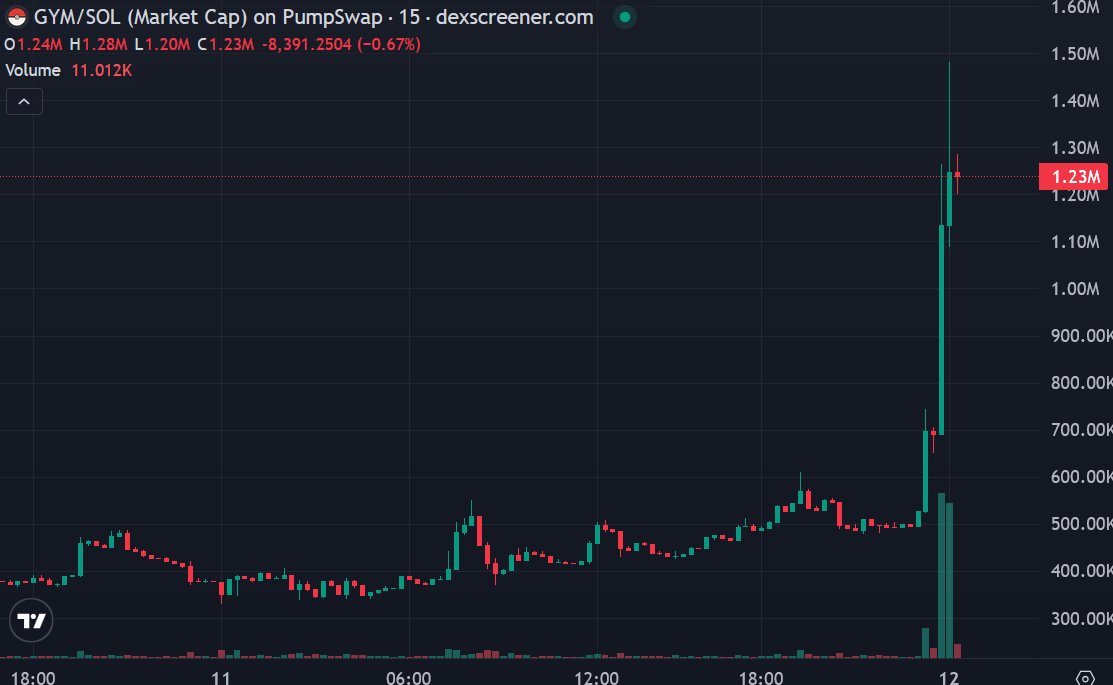Click the Volume indicator label

[x=33, y=70]
